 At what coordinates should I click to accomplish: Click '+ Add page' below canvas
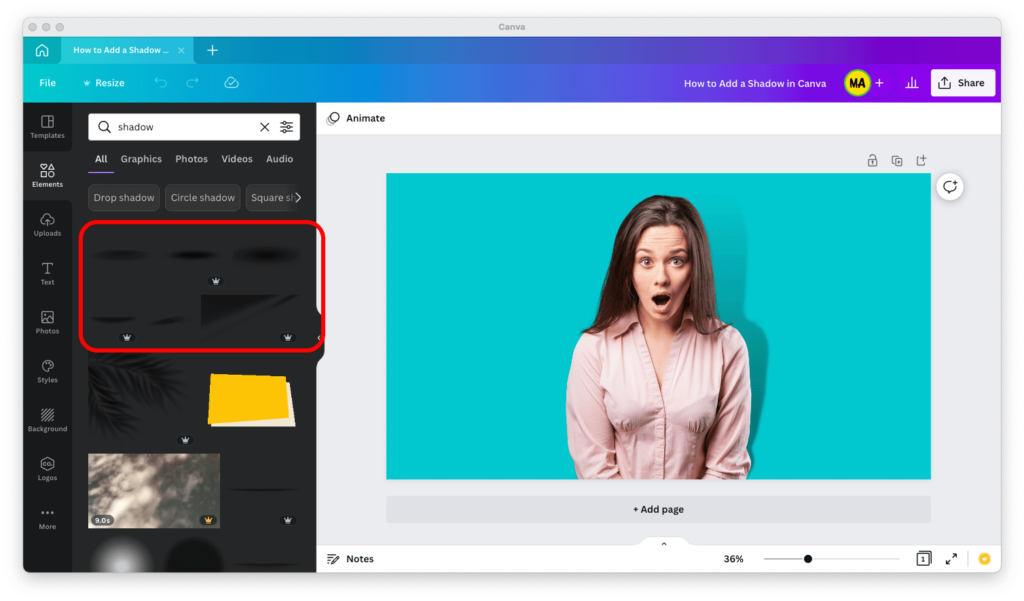(658, 510)
